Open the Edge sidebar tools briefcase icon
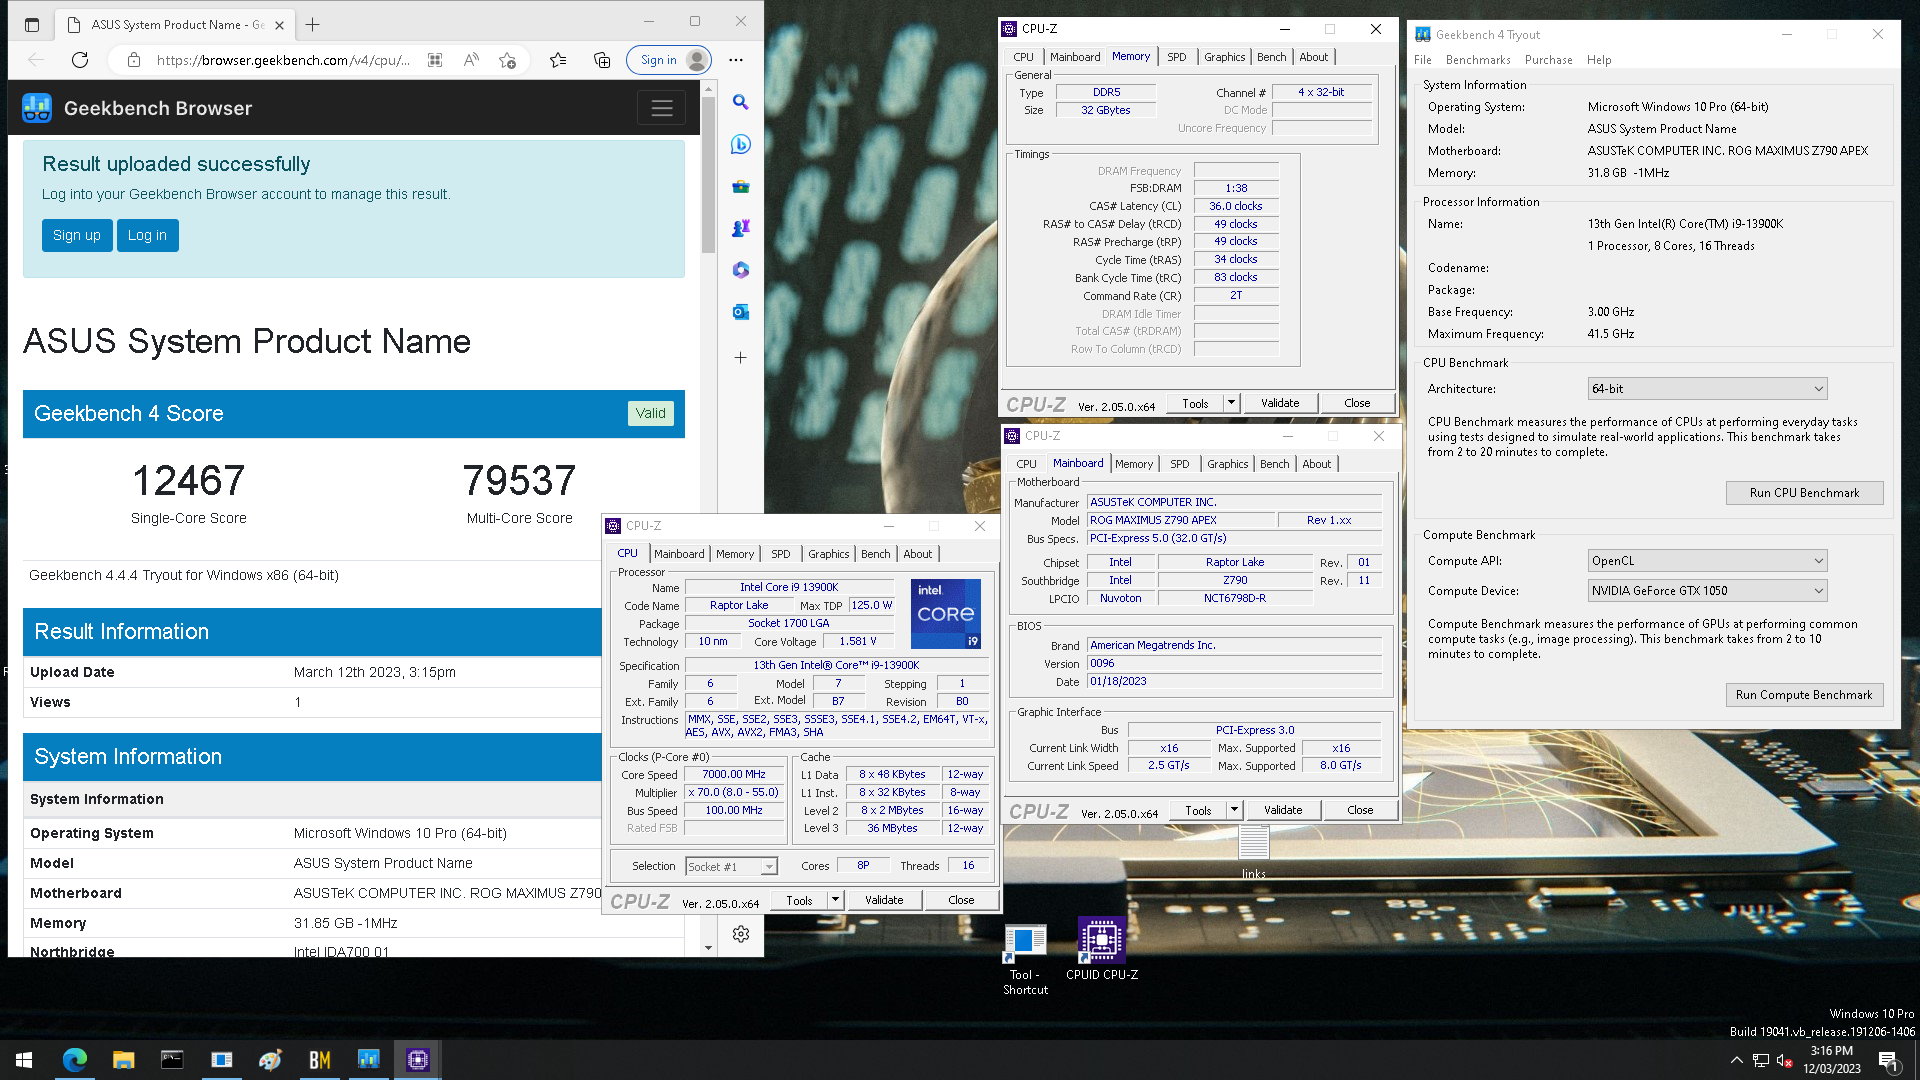1920x1080 pixels. click(740, 186)
